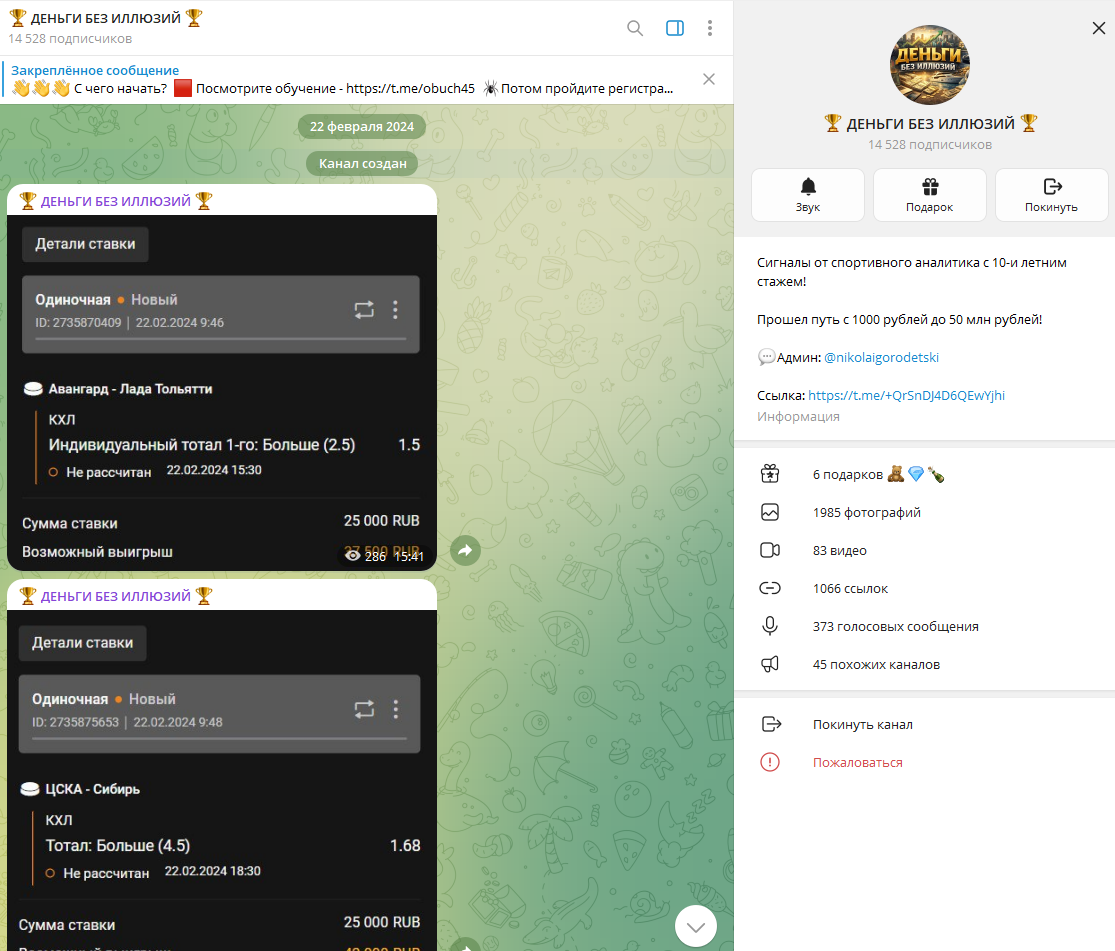Click the microphone icon
Image resolution: width=1115 pixels, height=951 pixels.
tap(770, 626)
